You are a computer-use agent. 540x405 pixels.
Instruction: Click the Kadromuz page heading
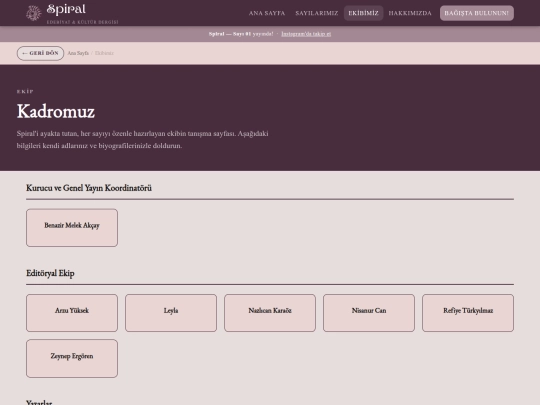56,112
